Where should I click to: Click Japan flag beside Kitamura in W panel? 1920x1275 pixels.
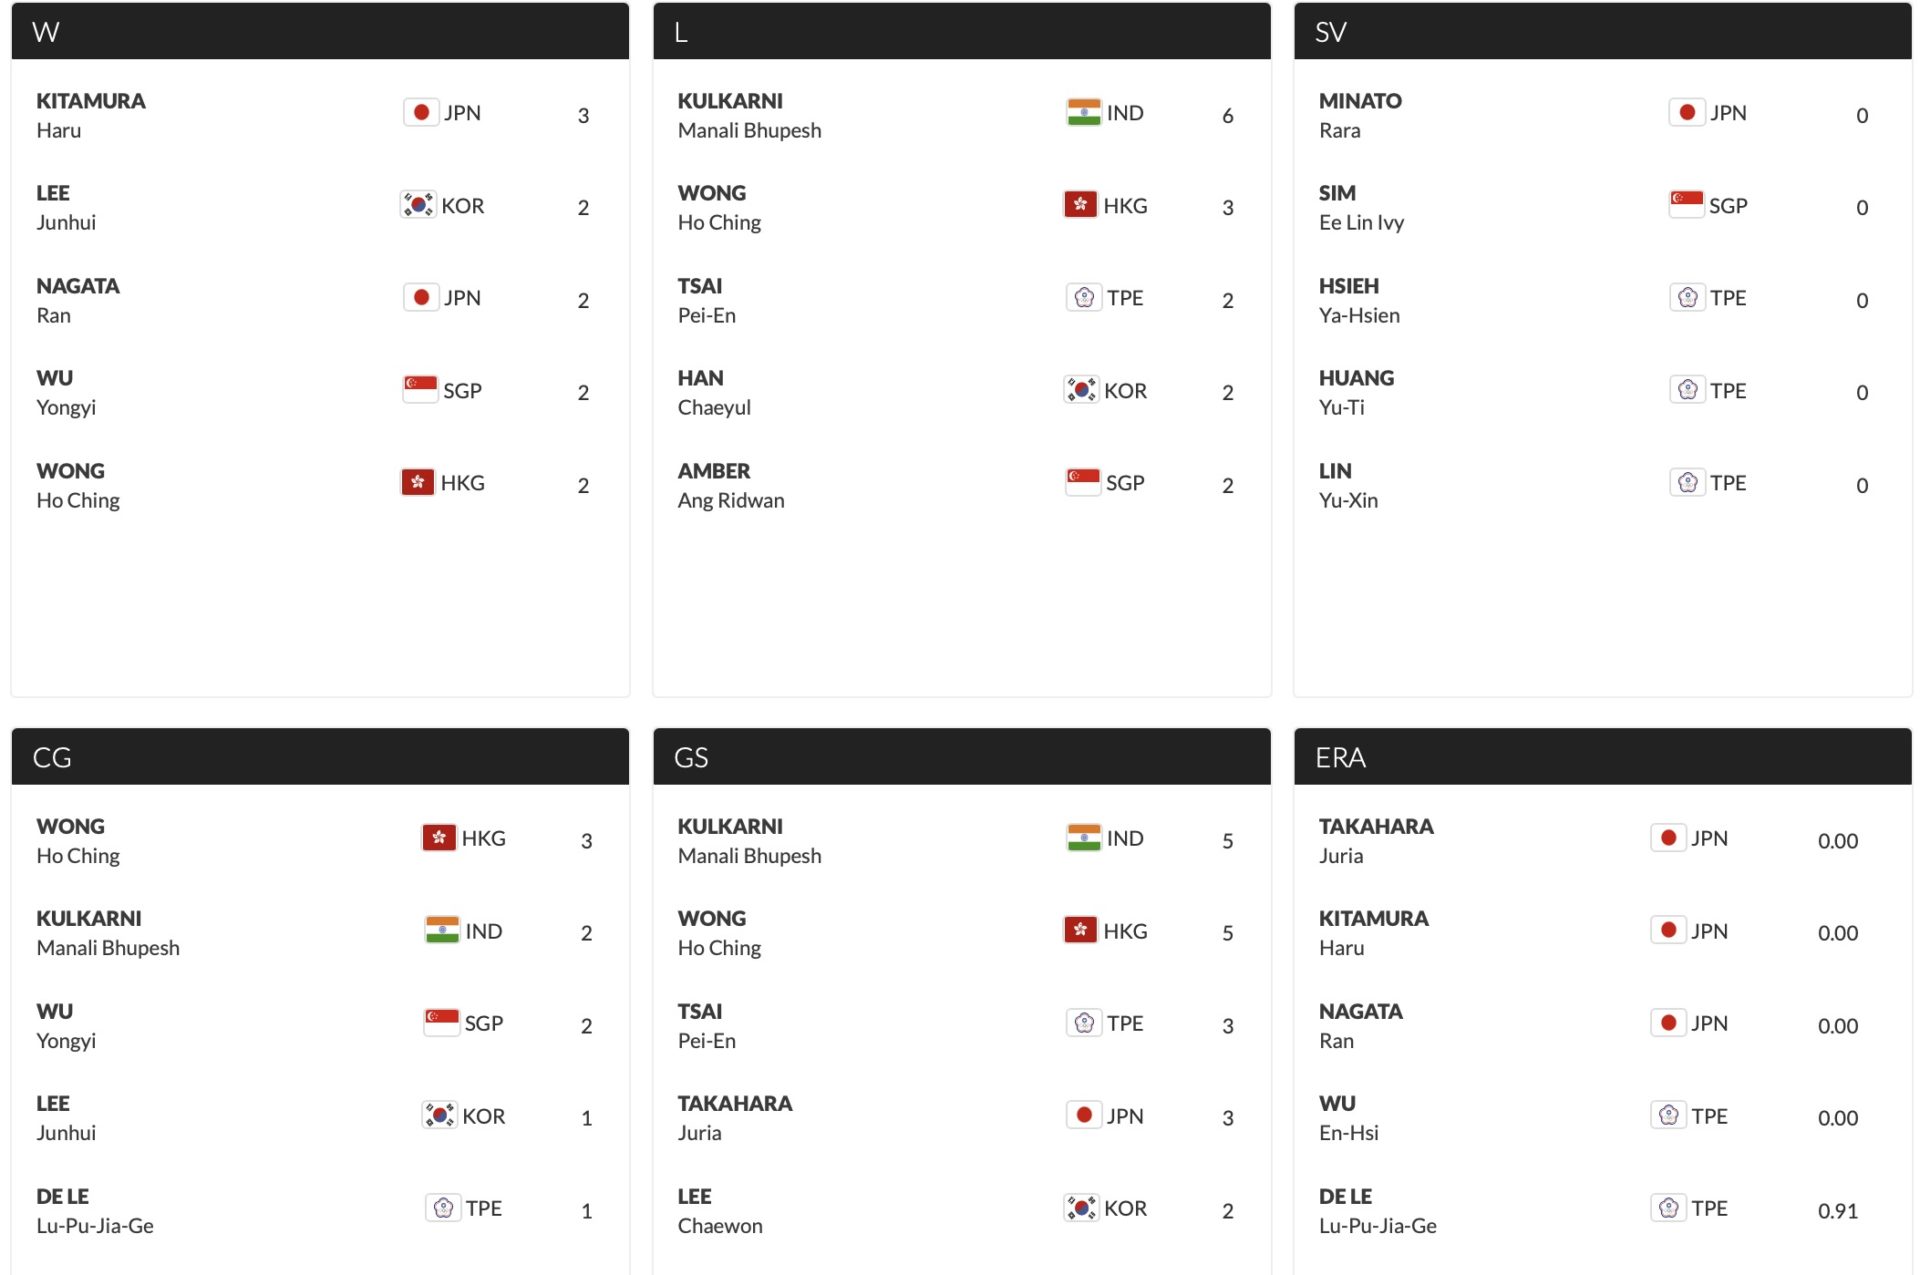tap(421, 112)
